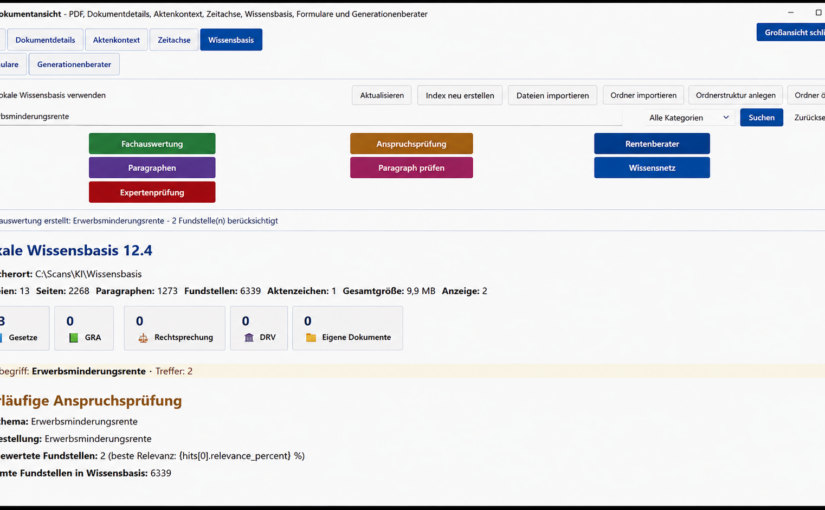Viewport: 825px width, 510px height.
Task: Click Dateien importieren button
Action: [x=552, y=95]
